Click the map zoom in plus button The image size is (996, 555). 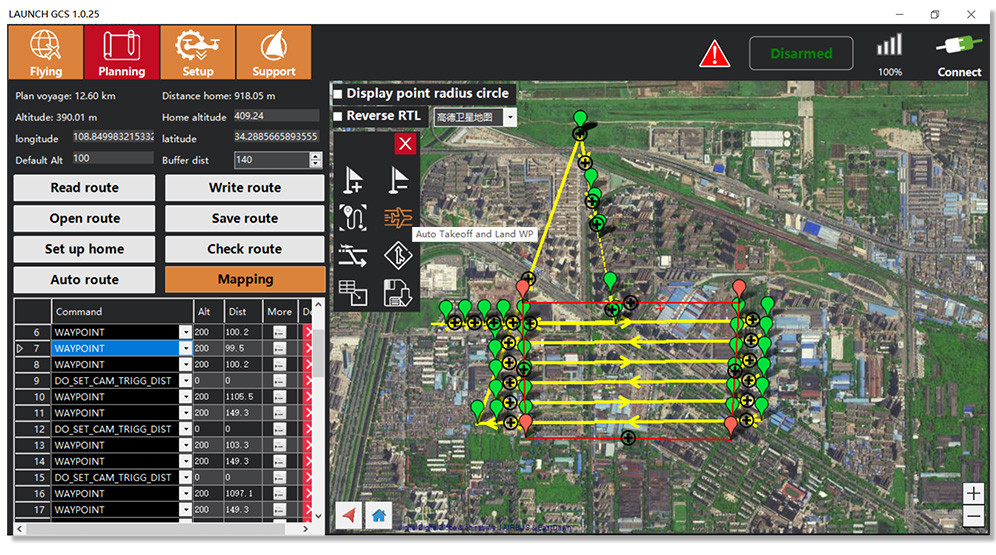point(973,493)
